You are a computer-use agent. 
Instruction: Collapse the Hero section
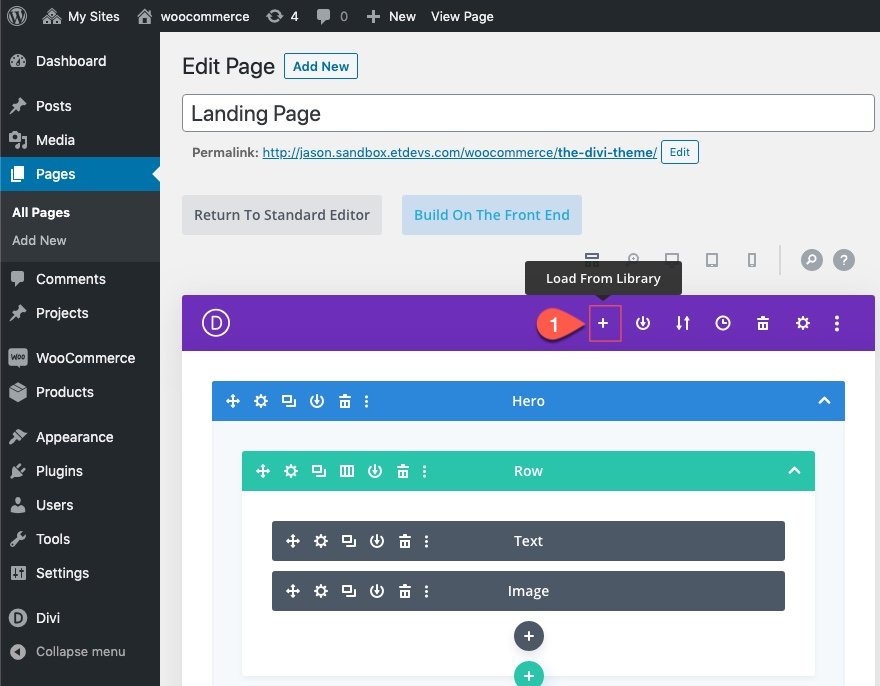click(824, 401)
